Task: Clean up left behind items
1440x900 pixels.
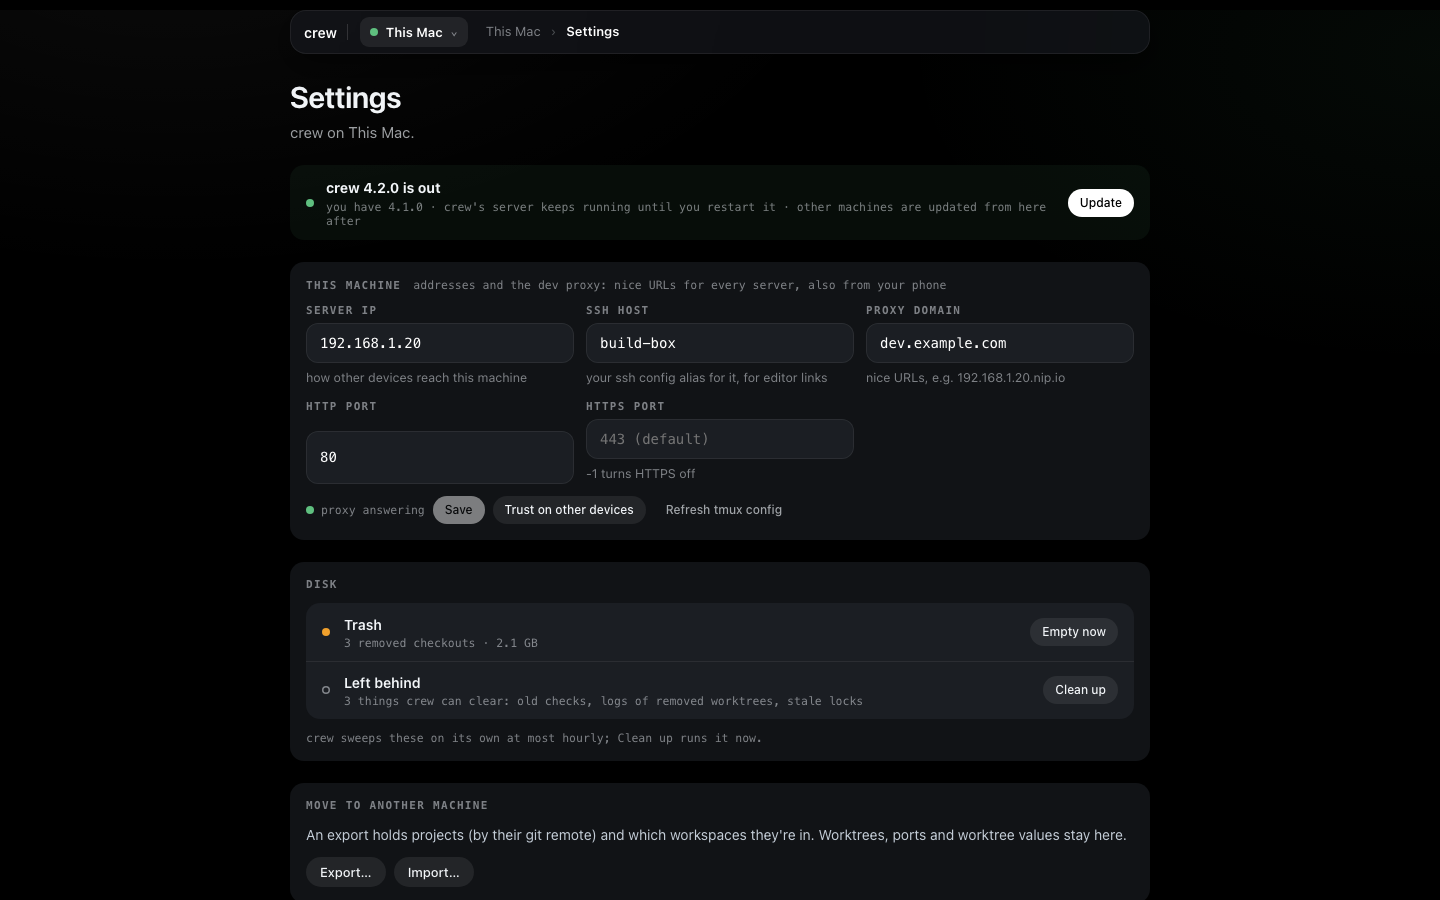Action: 1080,690
